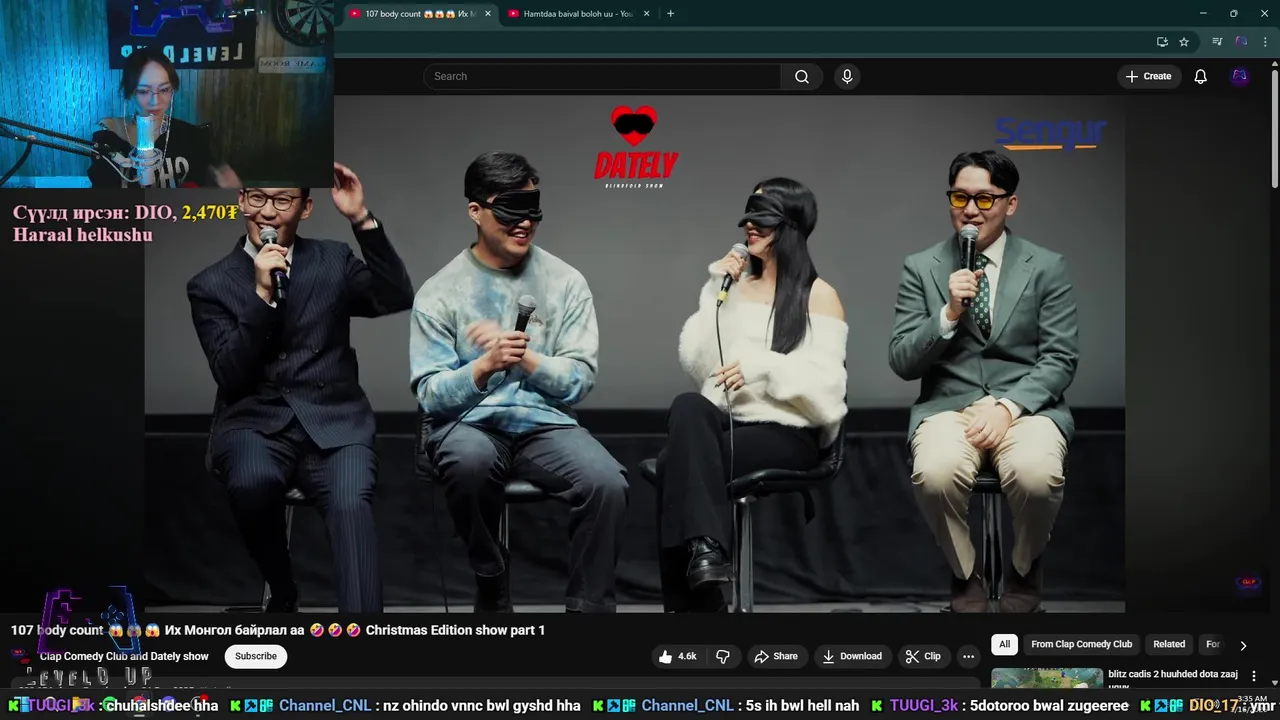Open the blitz cadis dota video thumbnail
The width and height of the screenshot is (1280, 720).
[x=1047, y=679]
